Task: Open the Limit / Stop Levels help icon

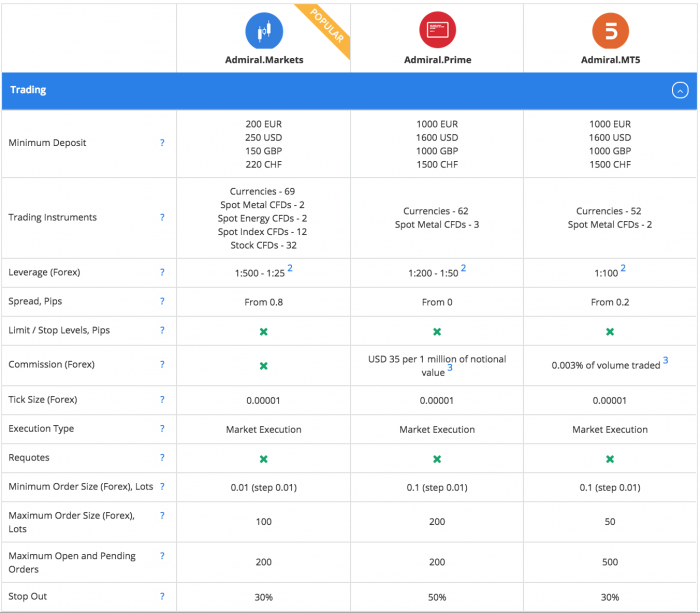Action: point(162,330)
